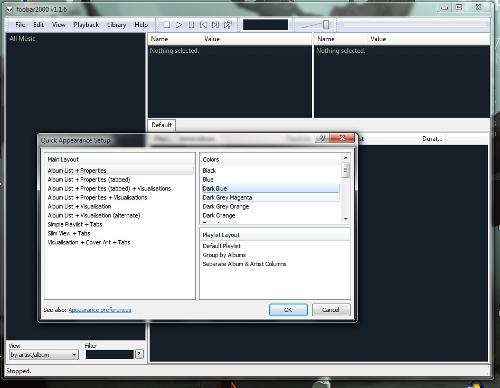
Task: Select Default Playlist layout
Action: point(221,246)
